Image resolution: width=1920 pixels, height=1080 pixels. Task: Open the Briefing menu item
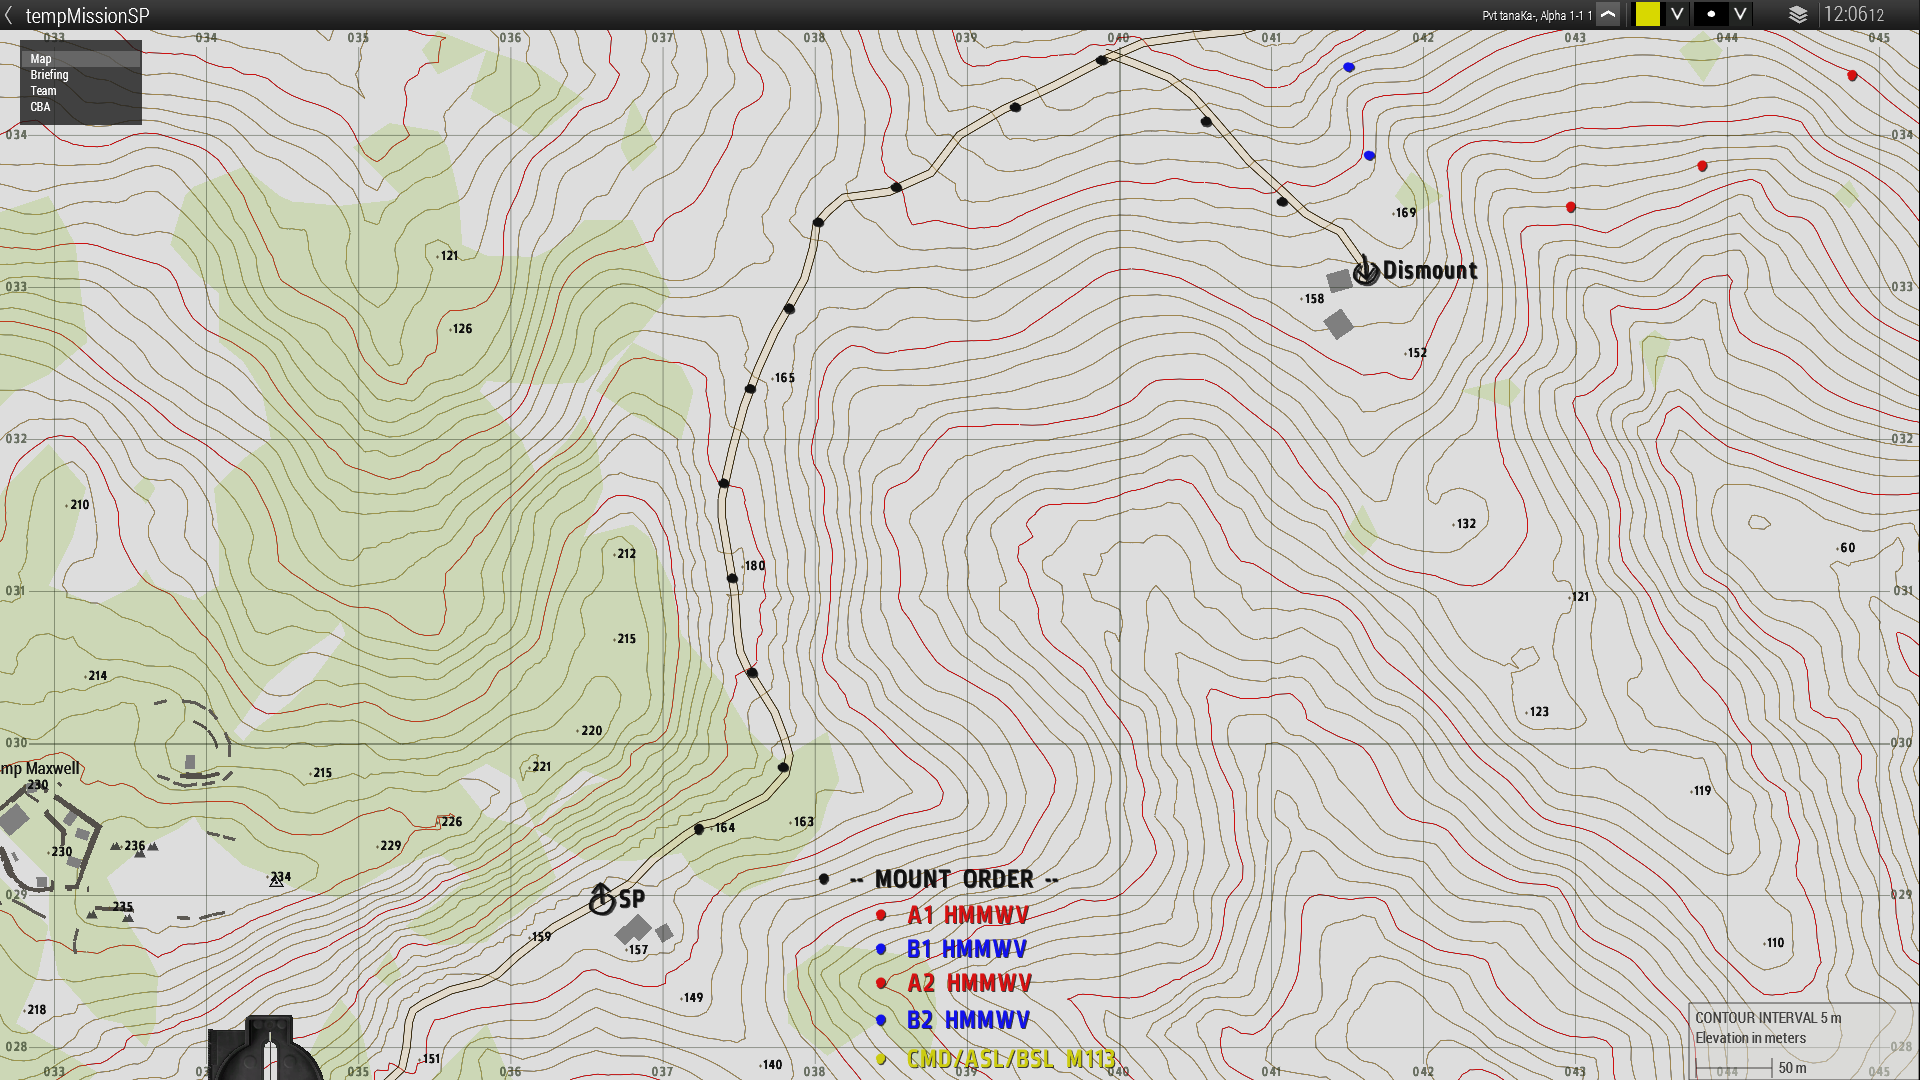pyautogui.click(x=49, y=75)
